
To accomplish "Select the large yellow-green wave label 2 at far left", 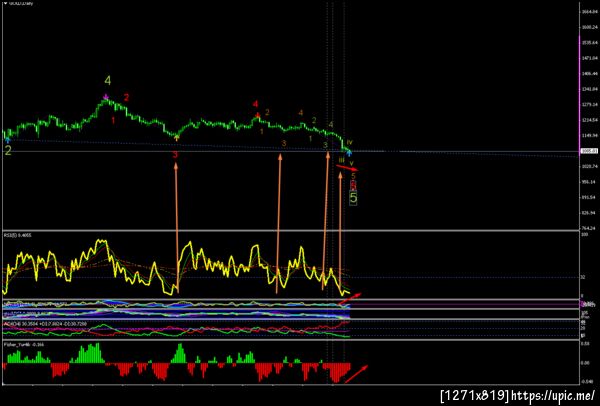I will click(x=8, y=151).
